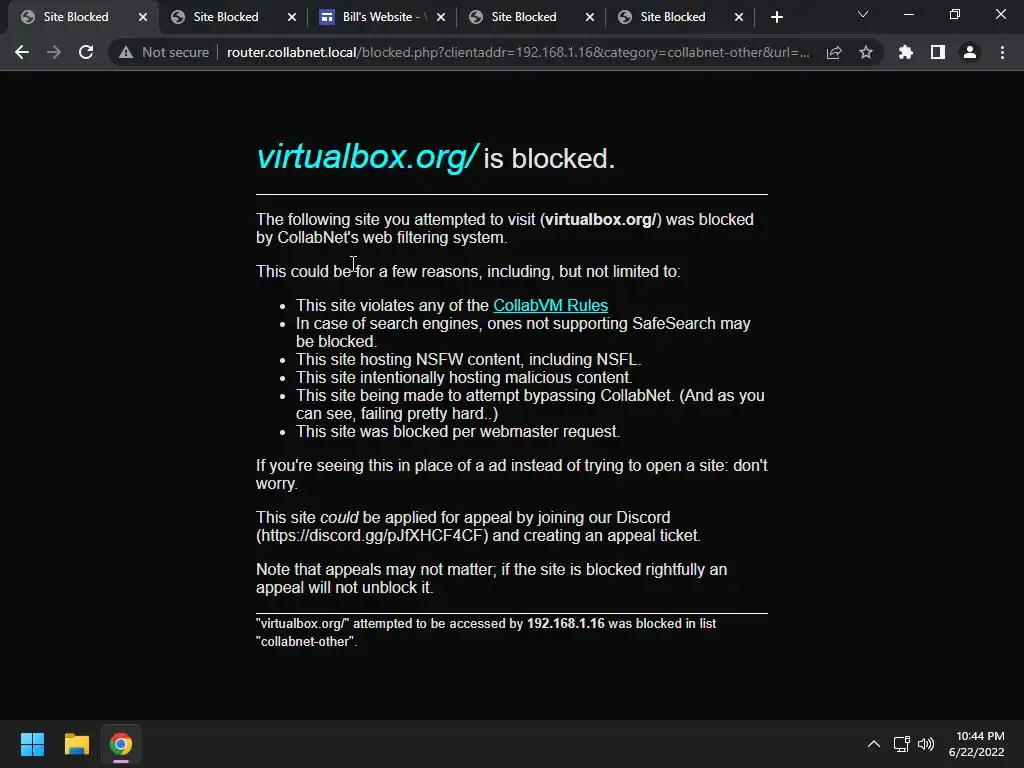This screenshot has width=1024, height=768.
Task: Expand the tab search dropdown chevron
Action: point(863,14)
